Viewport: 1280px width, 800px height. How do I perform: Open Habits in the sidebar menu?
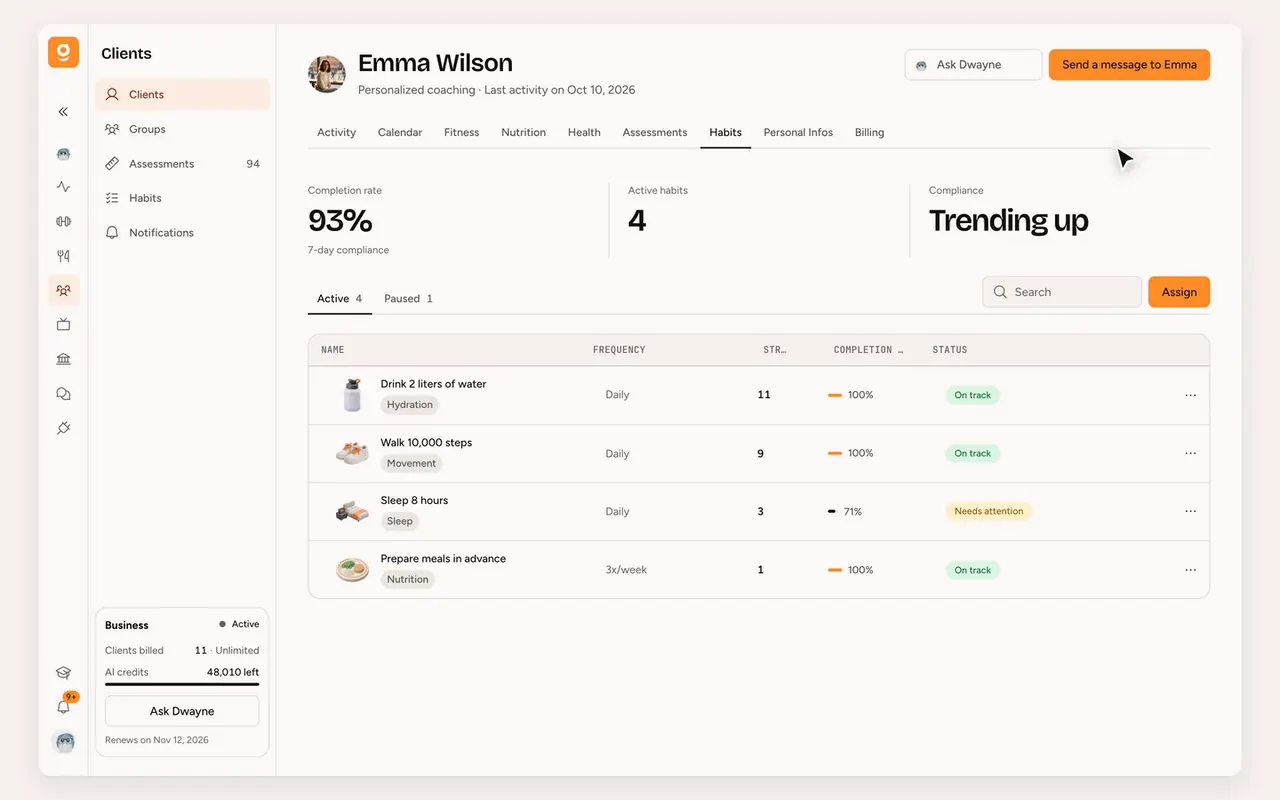pos(182,198)
